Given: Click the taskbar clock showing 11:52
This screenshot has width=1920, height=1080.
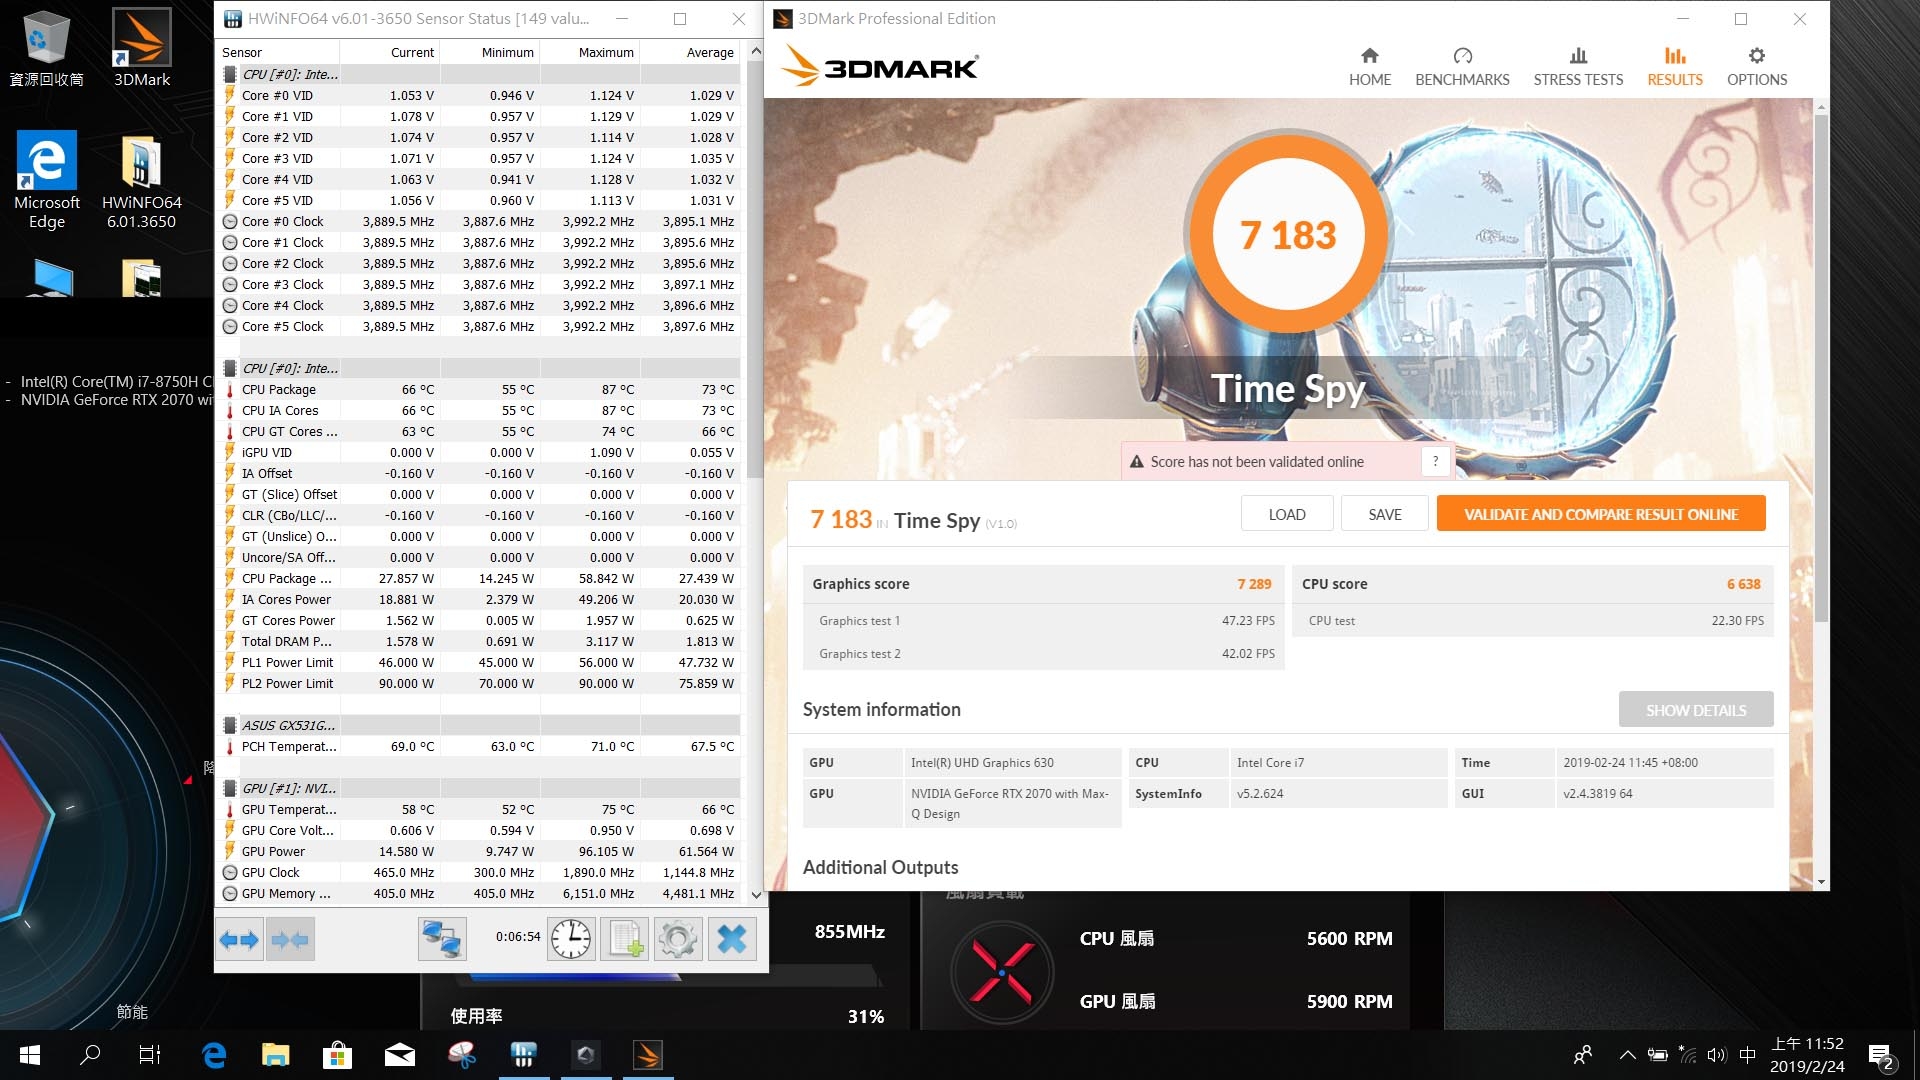Looking at the screenshot, I should (x=1806, y=1055).
